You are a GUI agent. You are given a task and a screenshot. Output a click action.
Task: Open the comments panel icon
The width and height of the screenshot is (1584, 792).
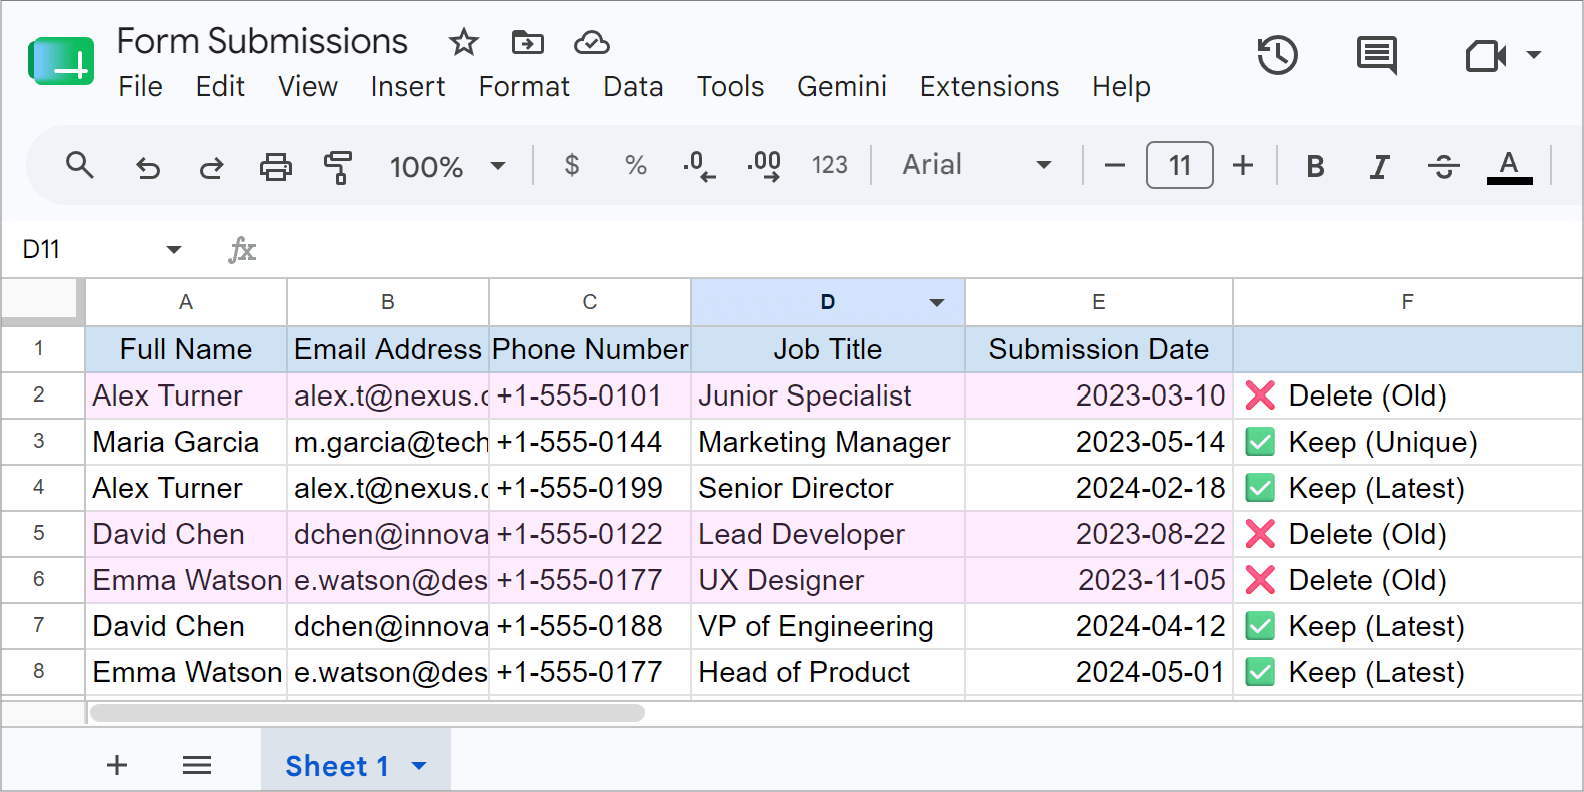point(1377,55)
